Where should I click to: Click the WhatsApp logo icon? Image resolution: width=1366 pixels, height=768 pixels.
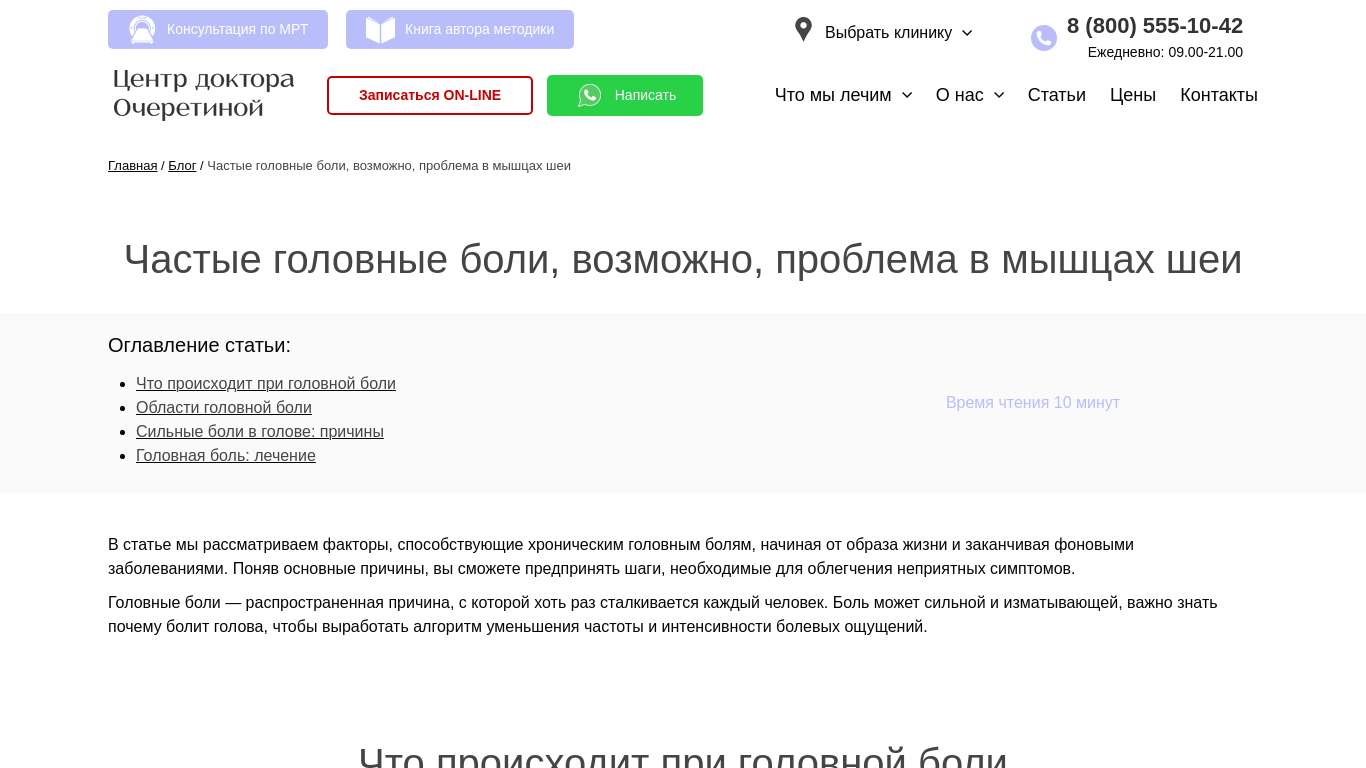590,95
